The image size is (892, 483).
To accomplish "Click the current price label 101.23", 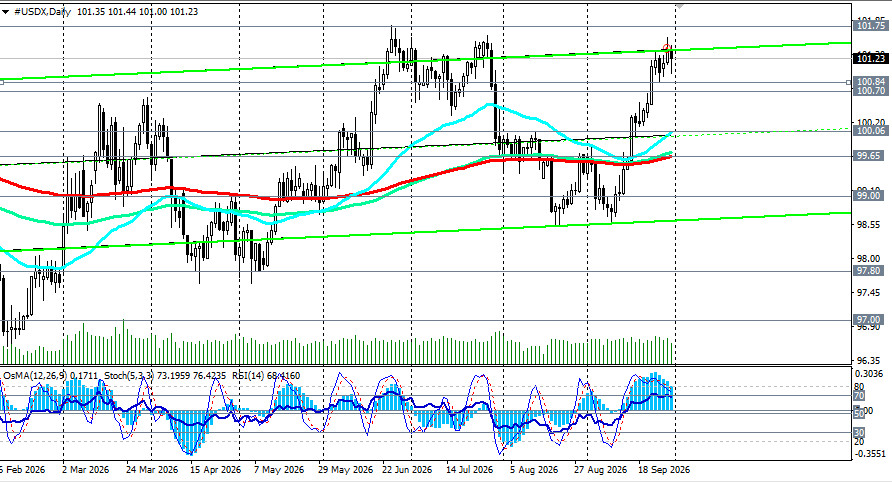I will click(870, 58).
